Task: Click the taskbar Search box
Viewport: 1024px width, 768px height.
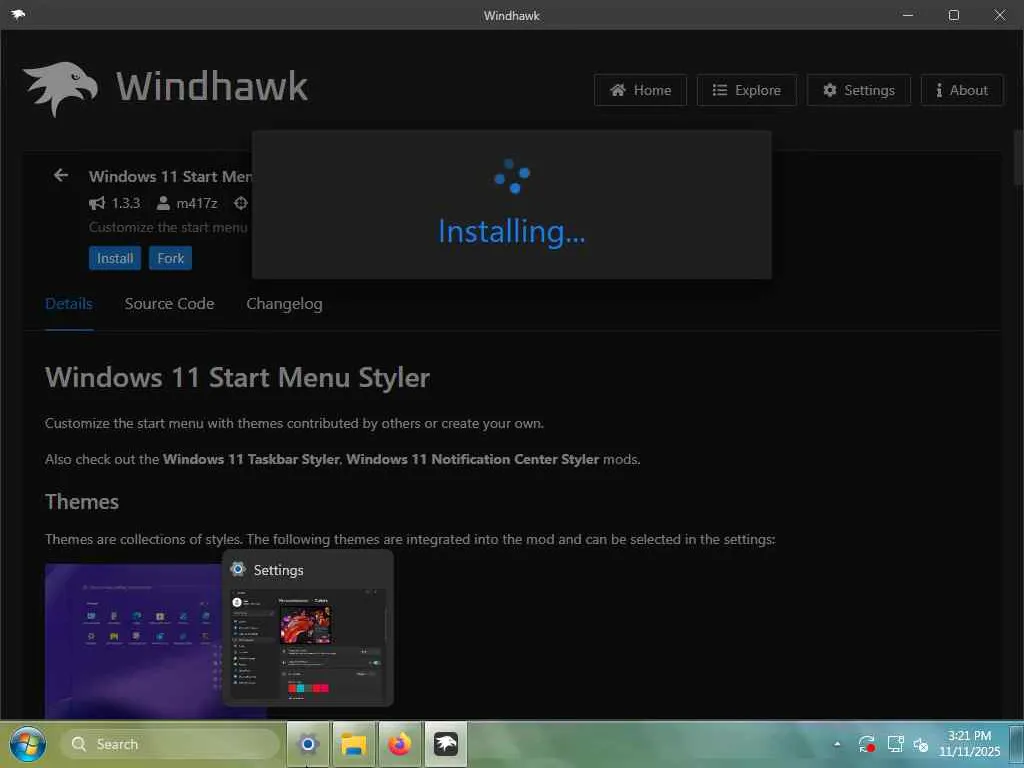Action: (x=170, y=744)
